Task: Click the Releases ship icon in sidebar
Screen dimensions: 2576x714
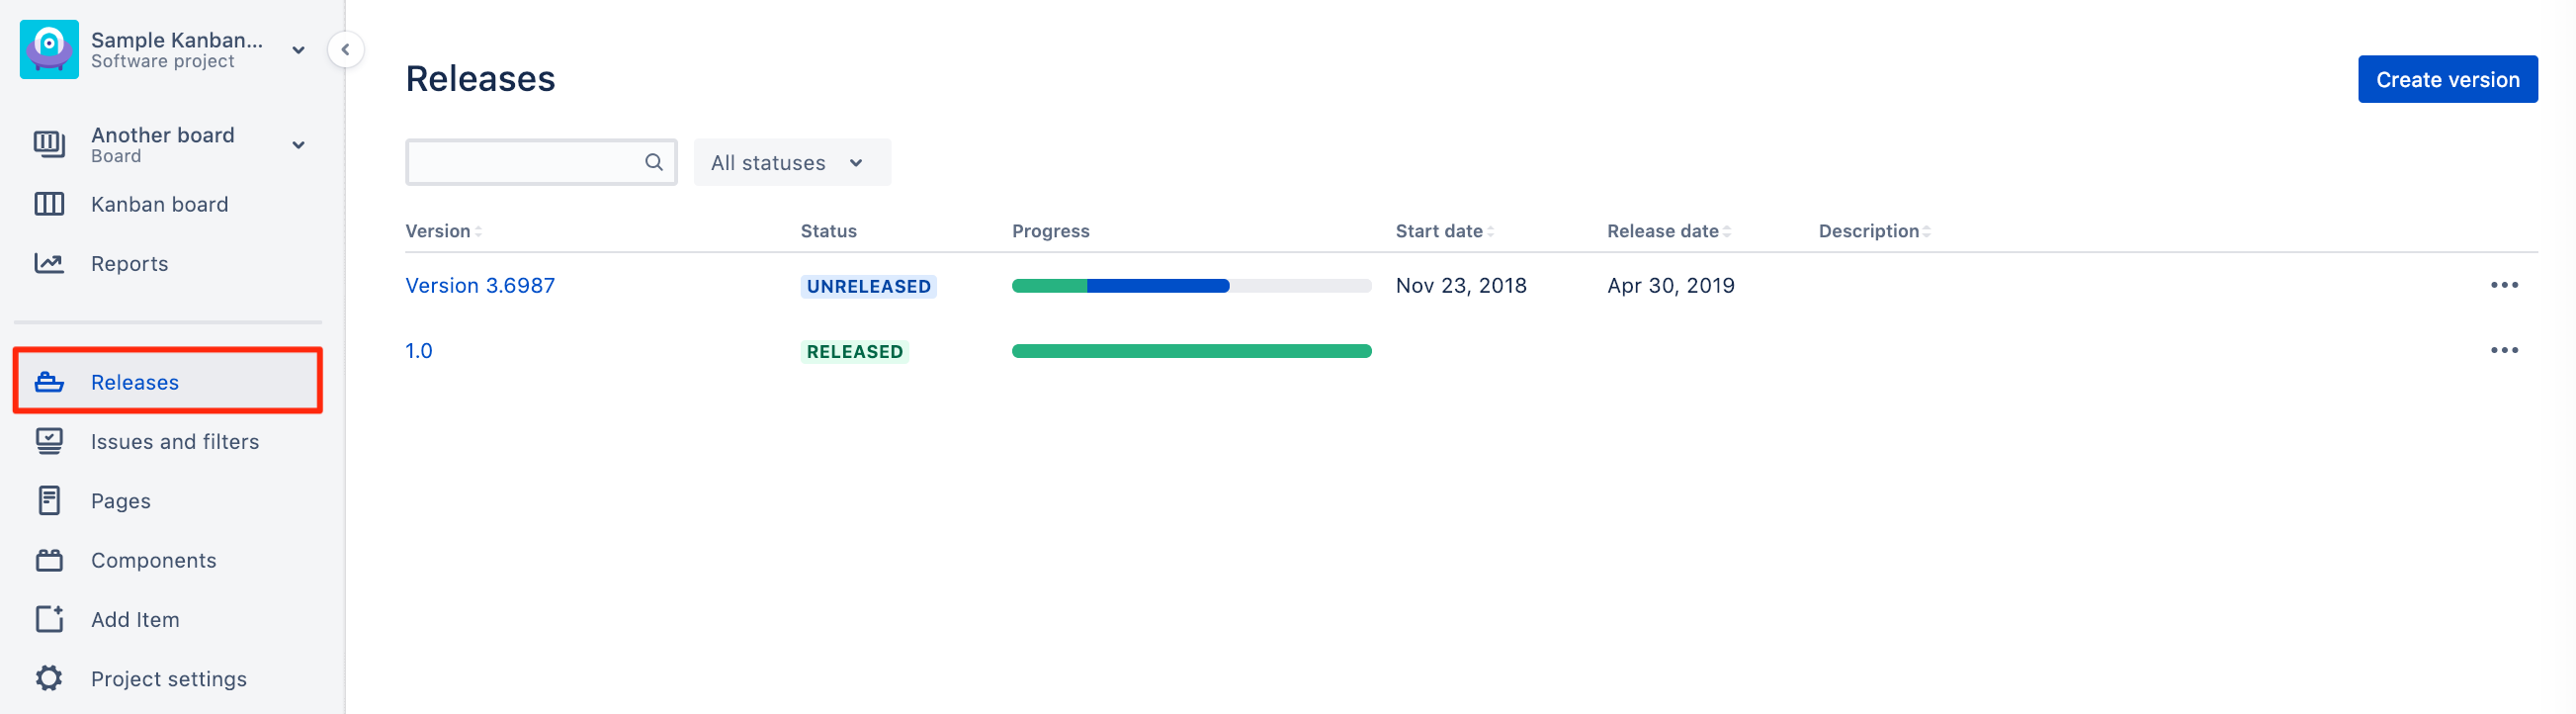Action: [x=49, y=382]
